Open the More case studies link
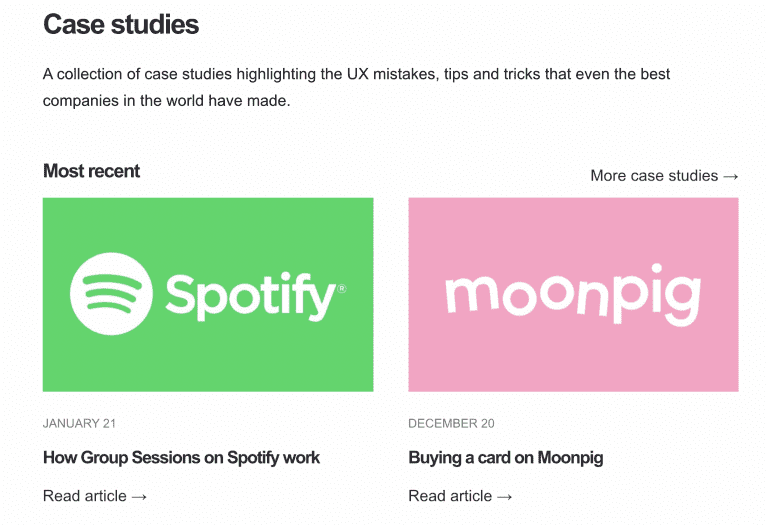The height and width of the screenshot is (525, 768). tap(664, 175)
